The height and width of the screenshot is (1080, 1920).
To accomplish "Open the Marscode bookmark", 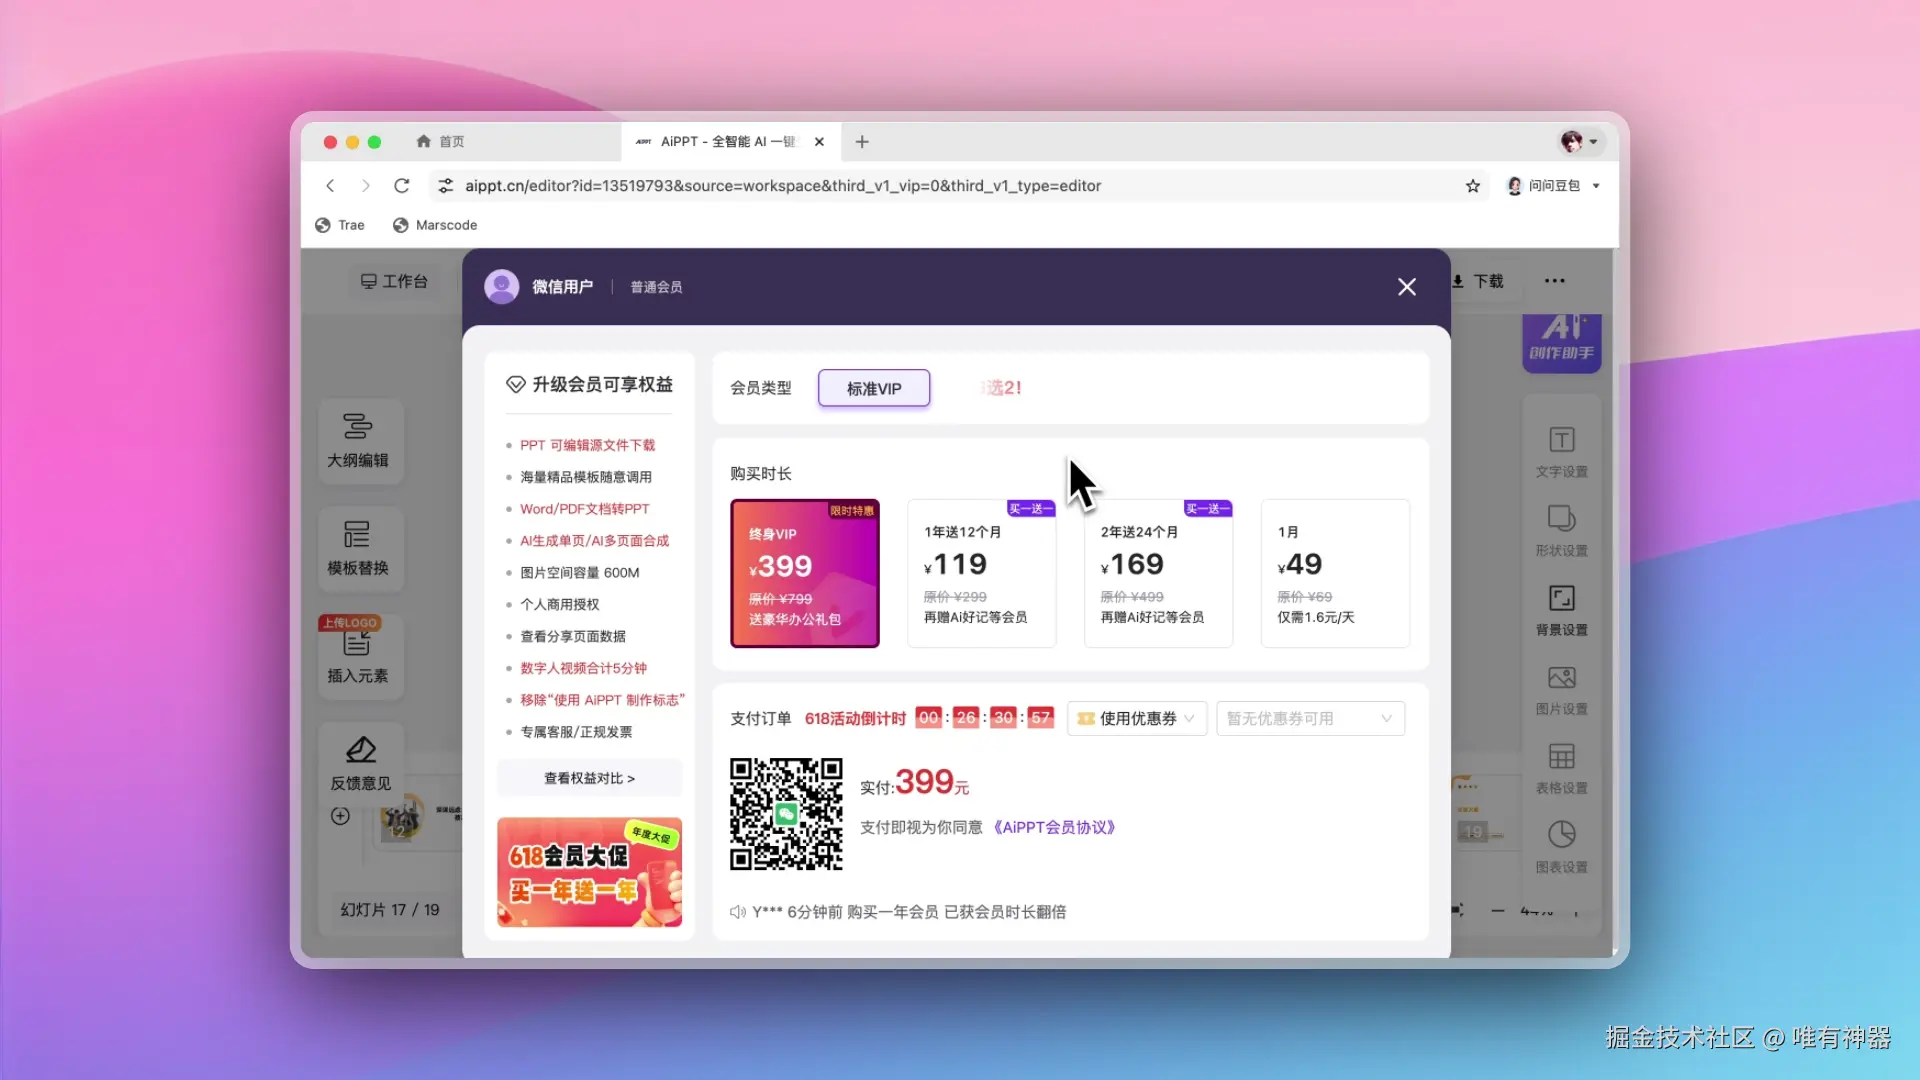I will 435,225.
